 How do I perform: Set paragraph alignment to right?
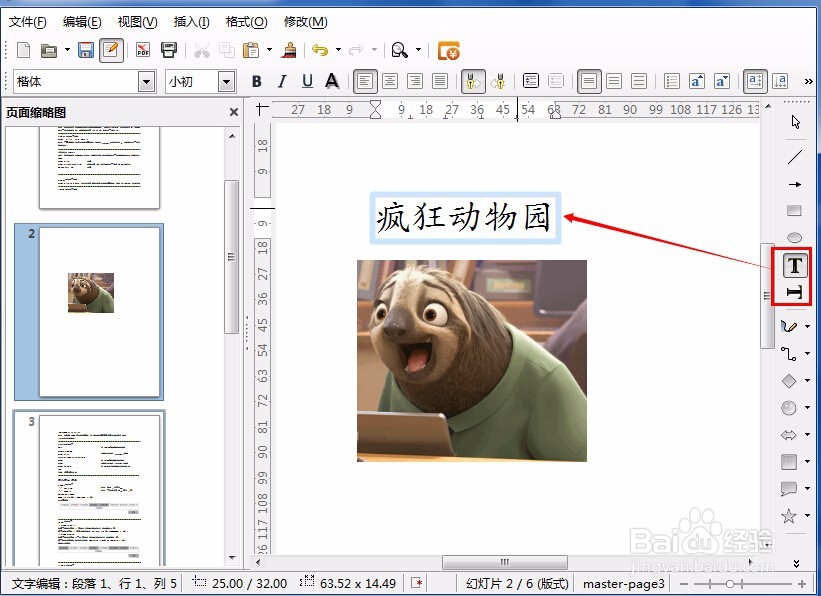[x=415, y=81]
